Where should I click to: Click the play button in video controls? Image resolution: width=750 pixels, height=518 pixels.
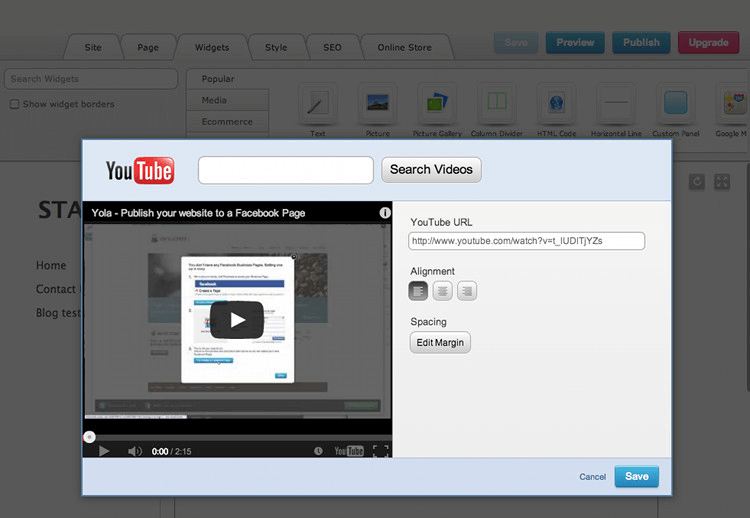point(104,451)
